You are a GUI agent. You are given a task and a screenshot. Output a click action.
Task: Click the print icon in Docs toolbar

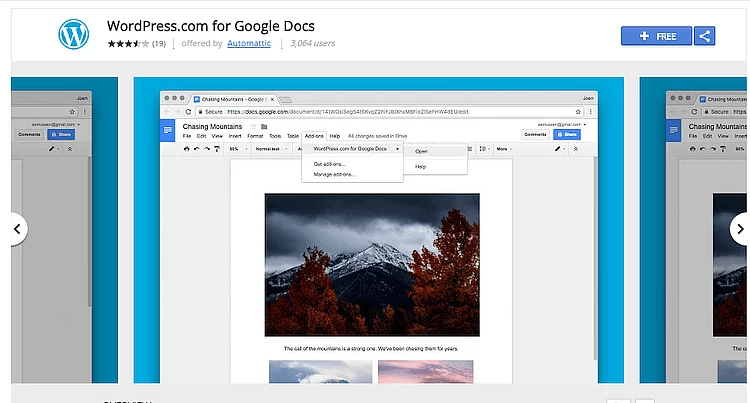186,149
